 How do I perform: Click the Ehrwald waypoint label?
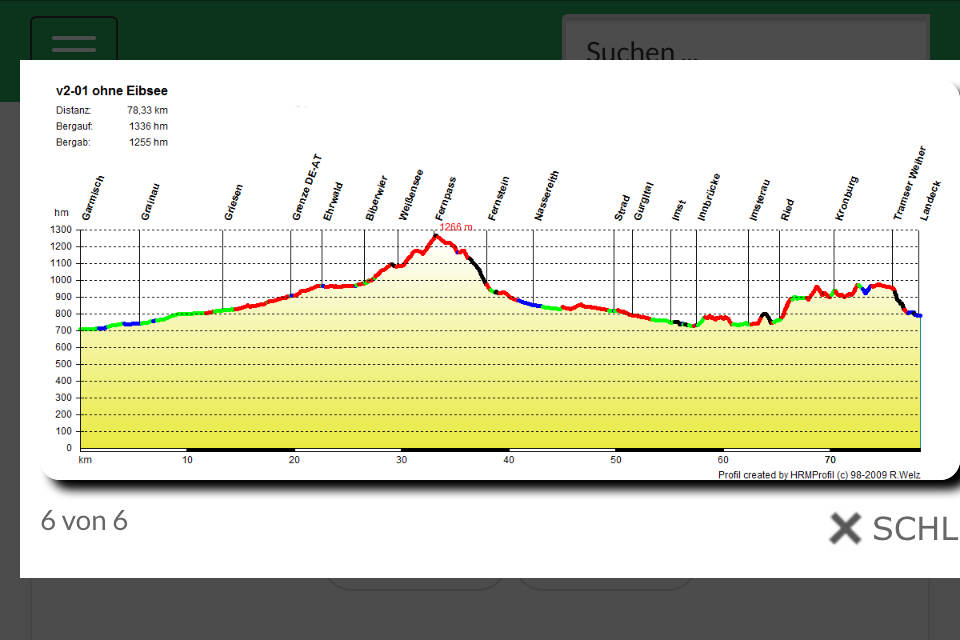pyautogui.click(x=333, y=201)
